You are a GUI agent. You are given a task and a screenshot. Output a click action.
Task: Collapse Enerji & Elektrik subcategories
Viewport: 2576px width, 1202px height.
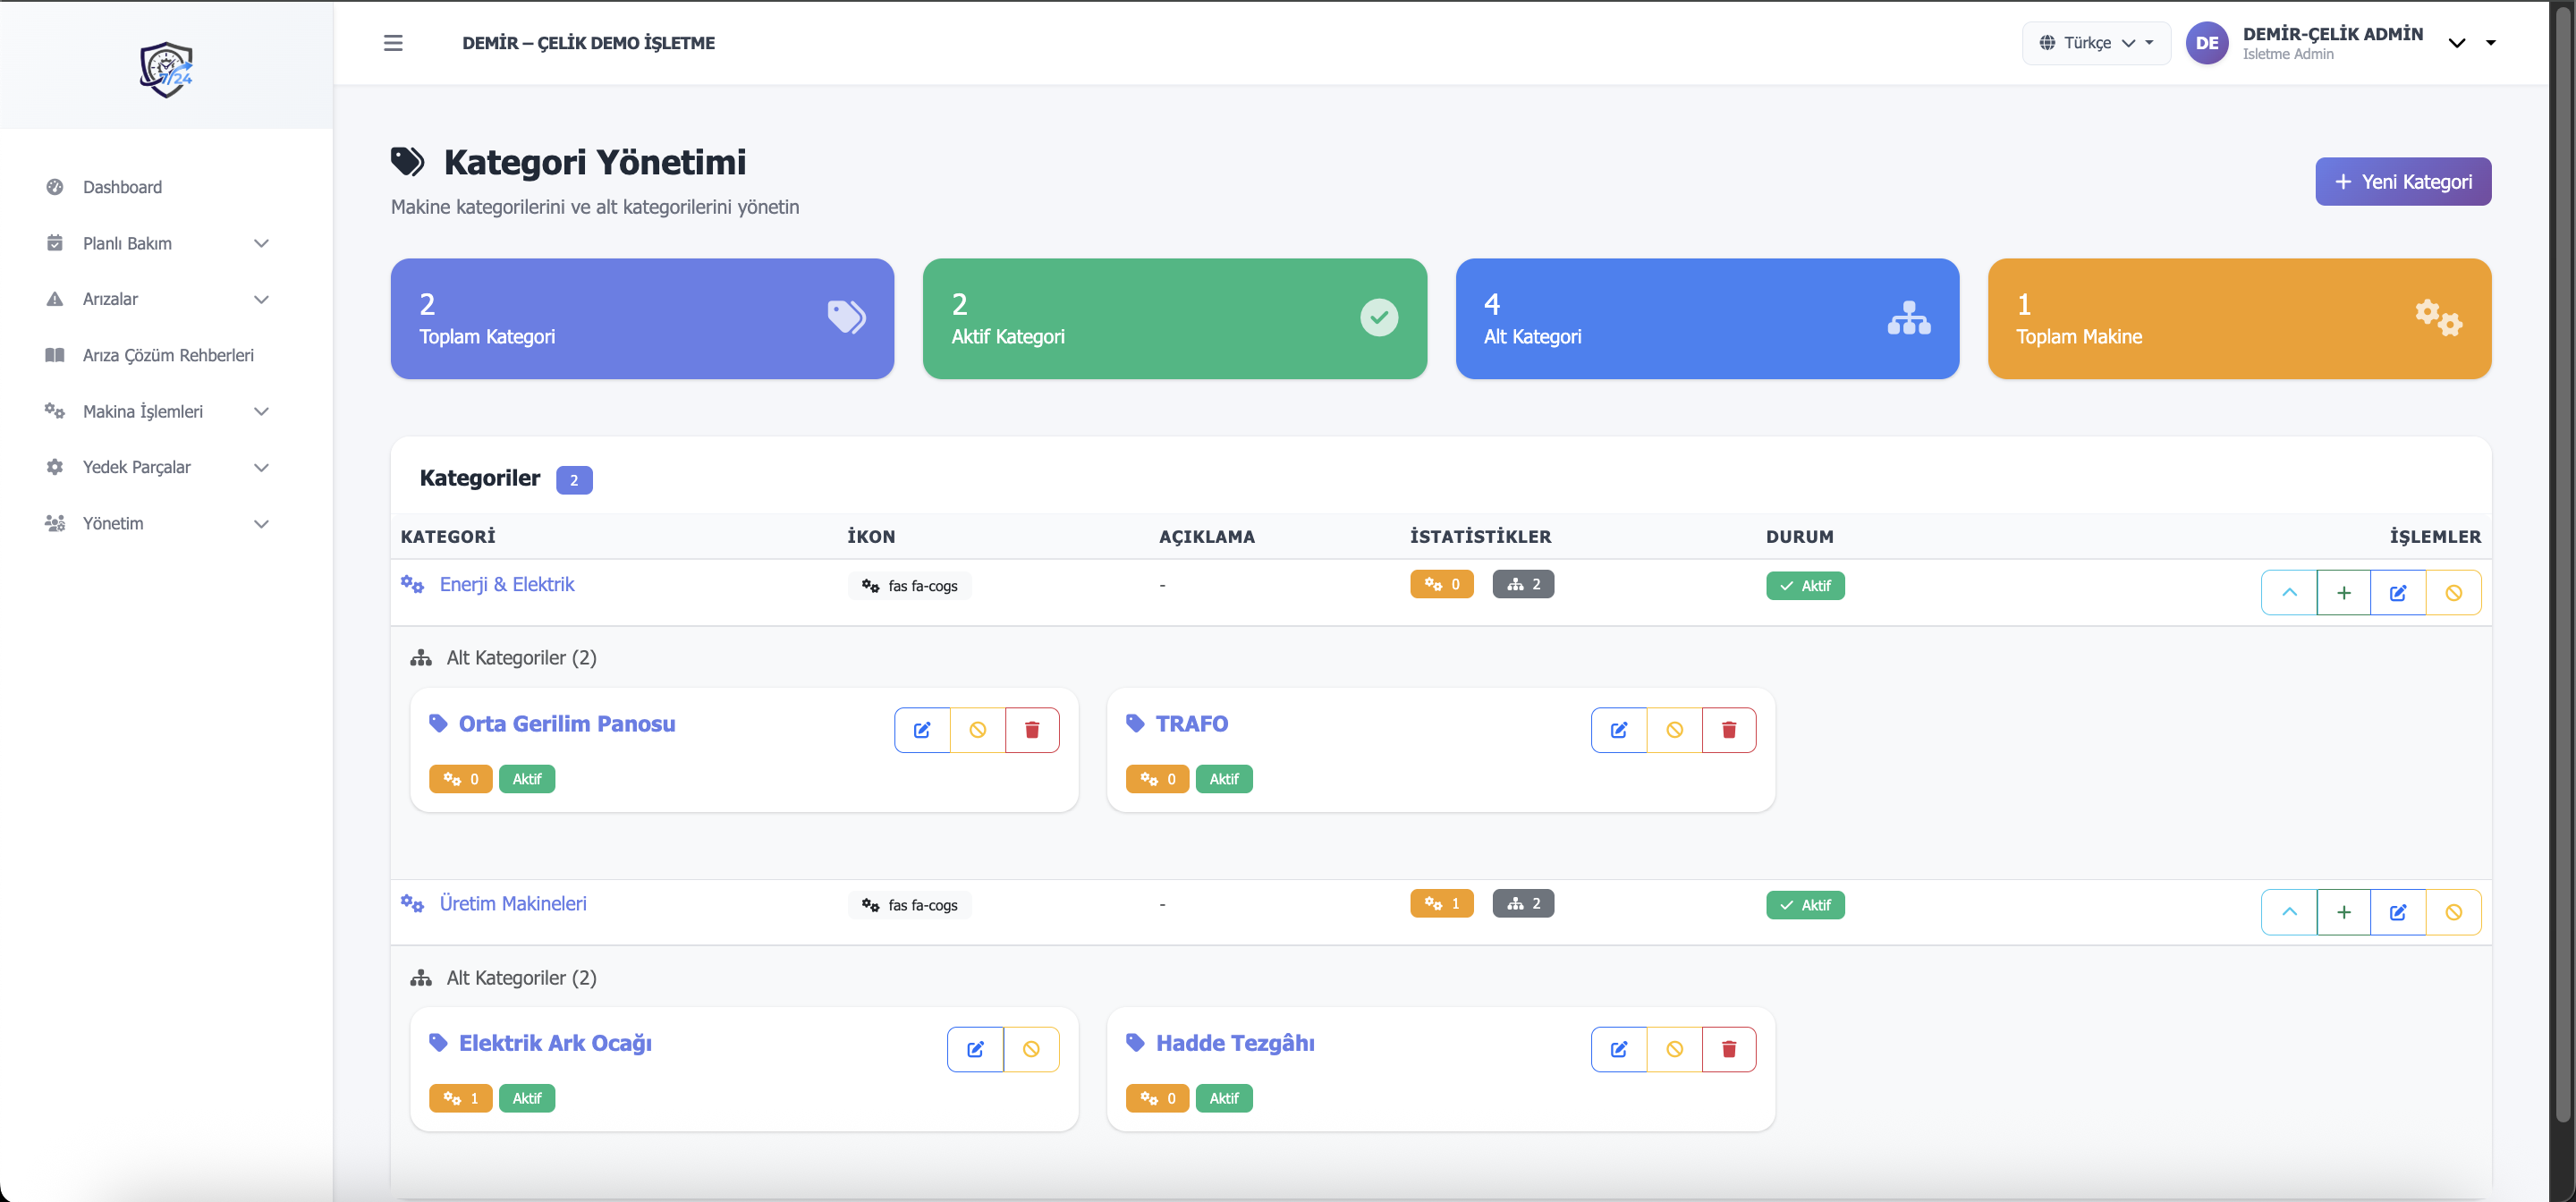(2289, 593)
